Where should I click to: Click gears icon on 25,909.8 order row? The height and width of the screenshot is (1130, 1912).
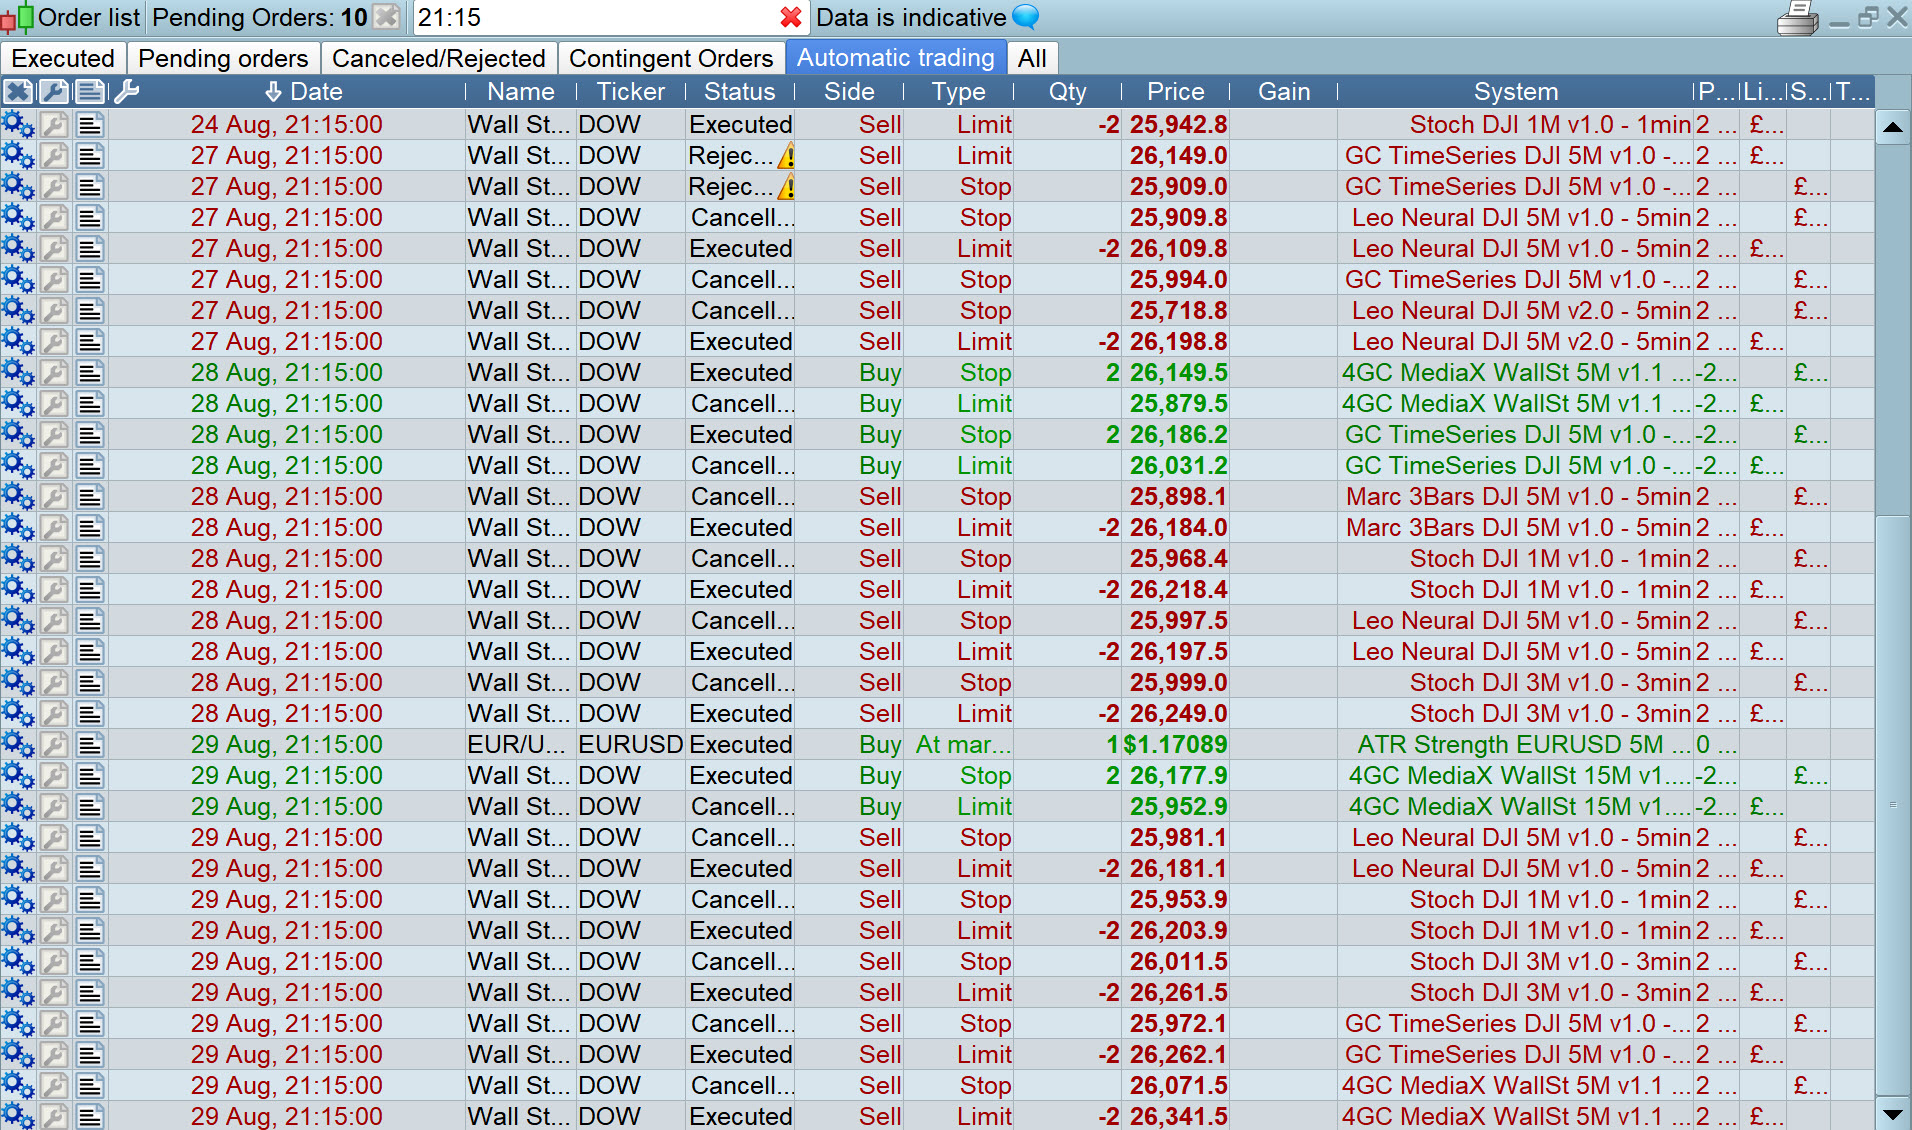pyautogui.click(x=18, y=218)
